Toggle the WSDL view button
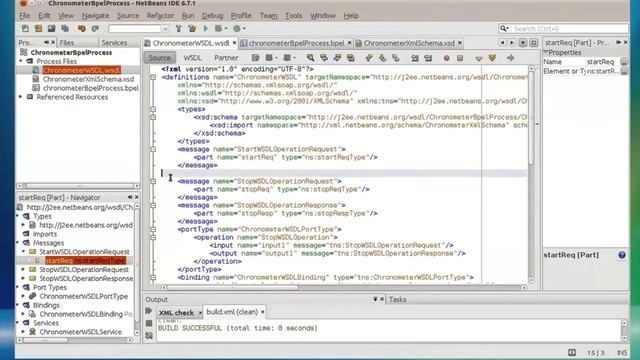640x360 pixels. pos(193,58)
